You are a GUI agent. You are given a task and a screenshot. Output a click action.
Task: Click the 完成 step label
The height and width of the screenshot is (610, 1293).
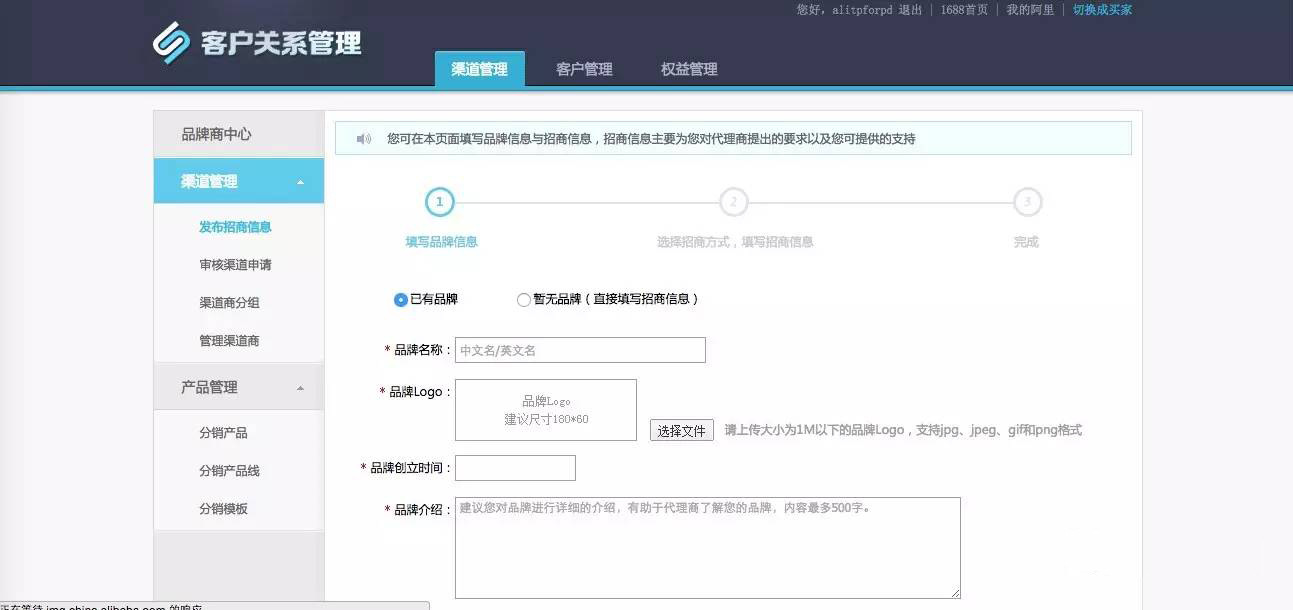point(1026,242)
